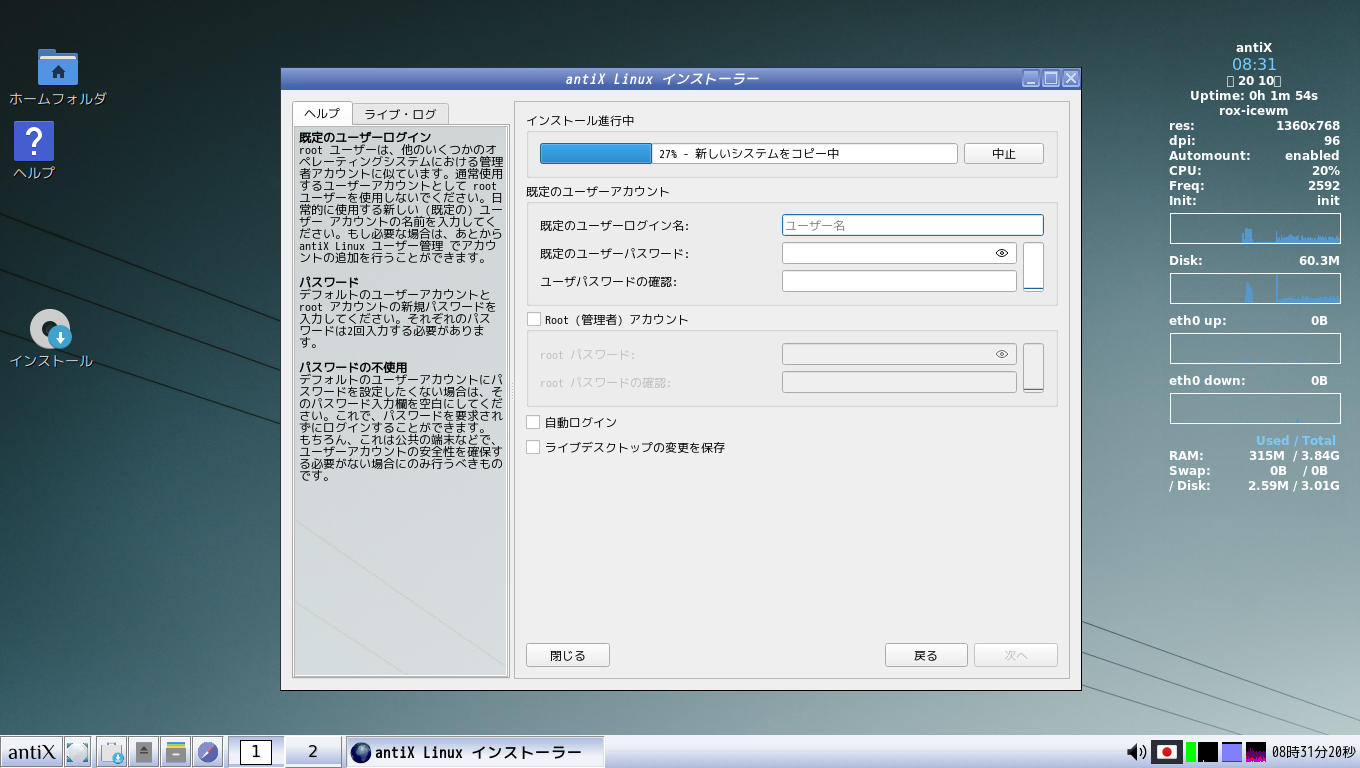This screenshot has height=768, width=1360.
Task: Open the file manager taskbar icon
Action: 176,752
